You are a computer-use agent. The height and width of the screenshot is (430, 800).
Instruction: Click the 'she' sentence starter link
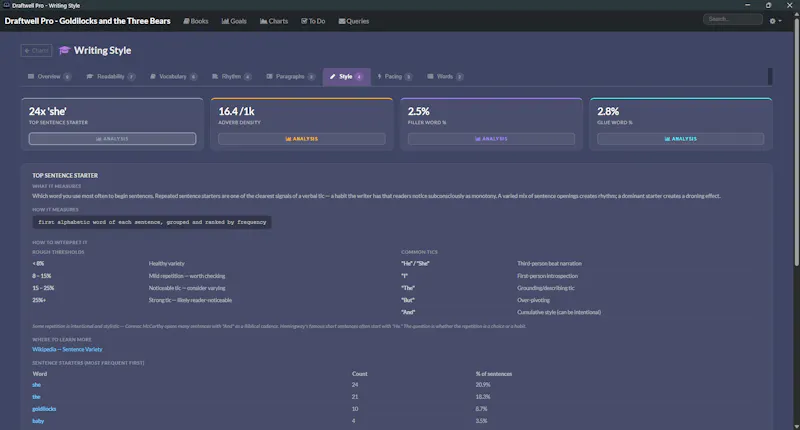[36, 385]
